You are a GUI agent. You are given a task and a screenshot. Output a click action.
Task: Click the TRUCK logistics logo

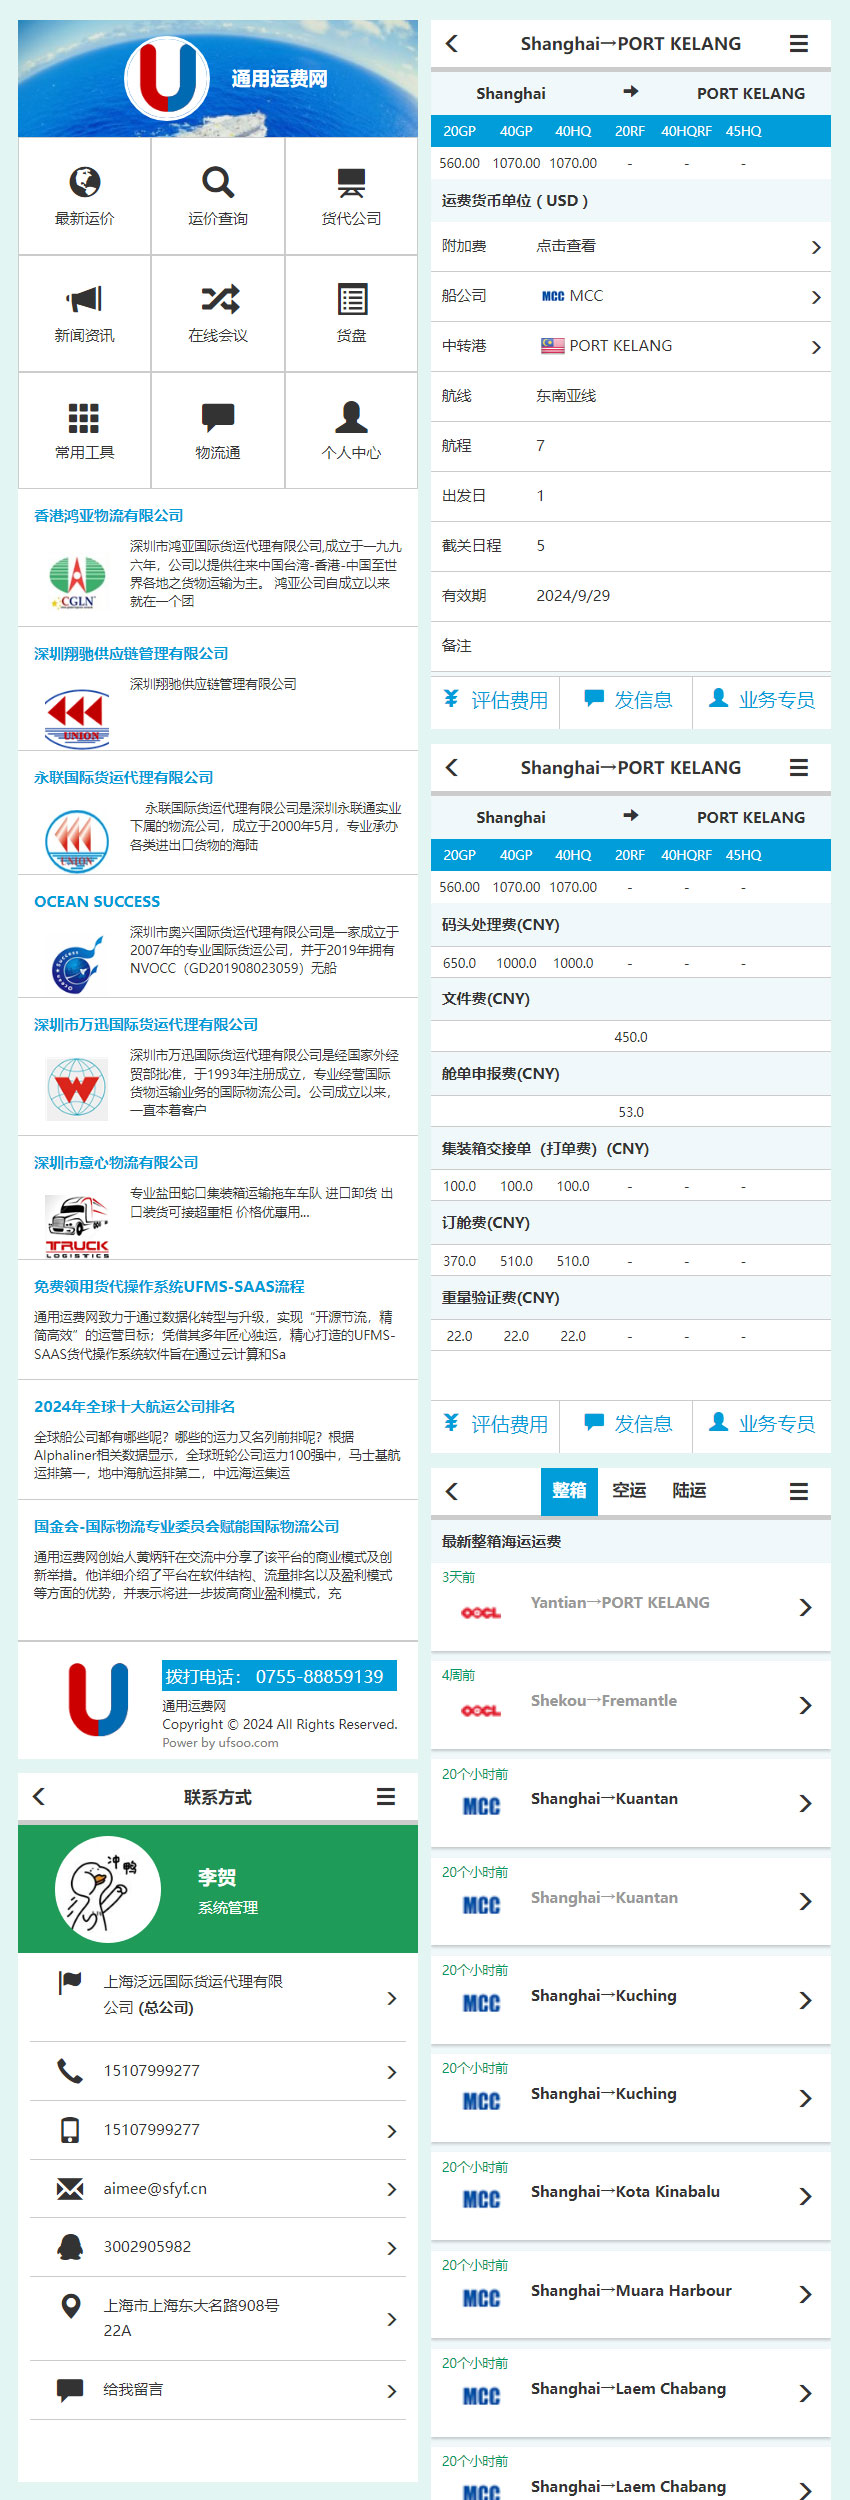pyautogui.click(x=77, y=1226)
